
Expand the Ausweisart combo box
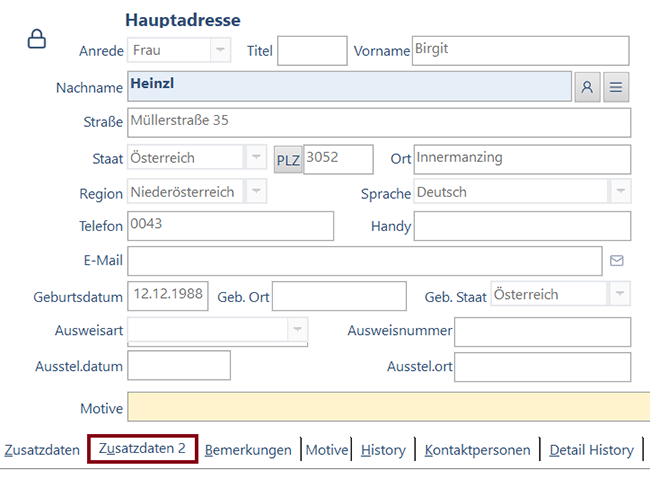pyautogui.click(x=297, y=330)
